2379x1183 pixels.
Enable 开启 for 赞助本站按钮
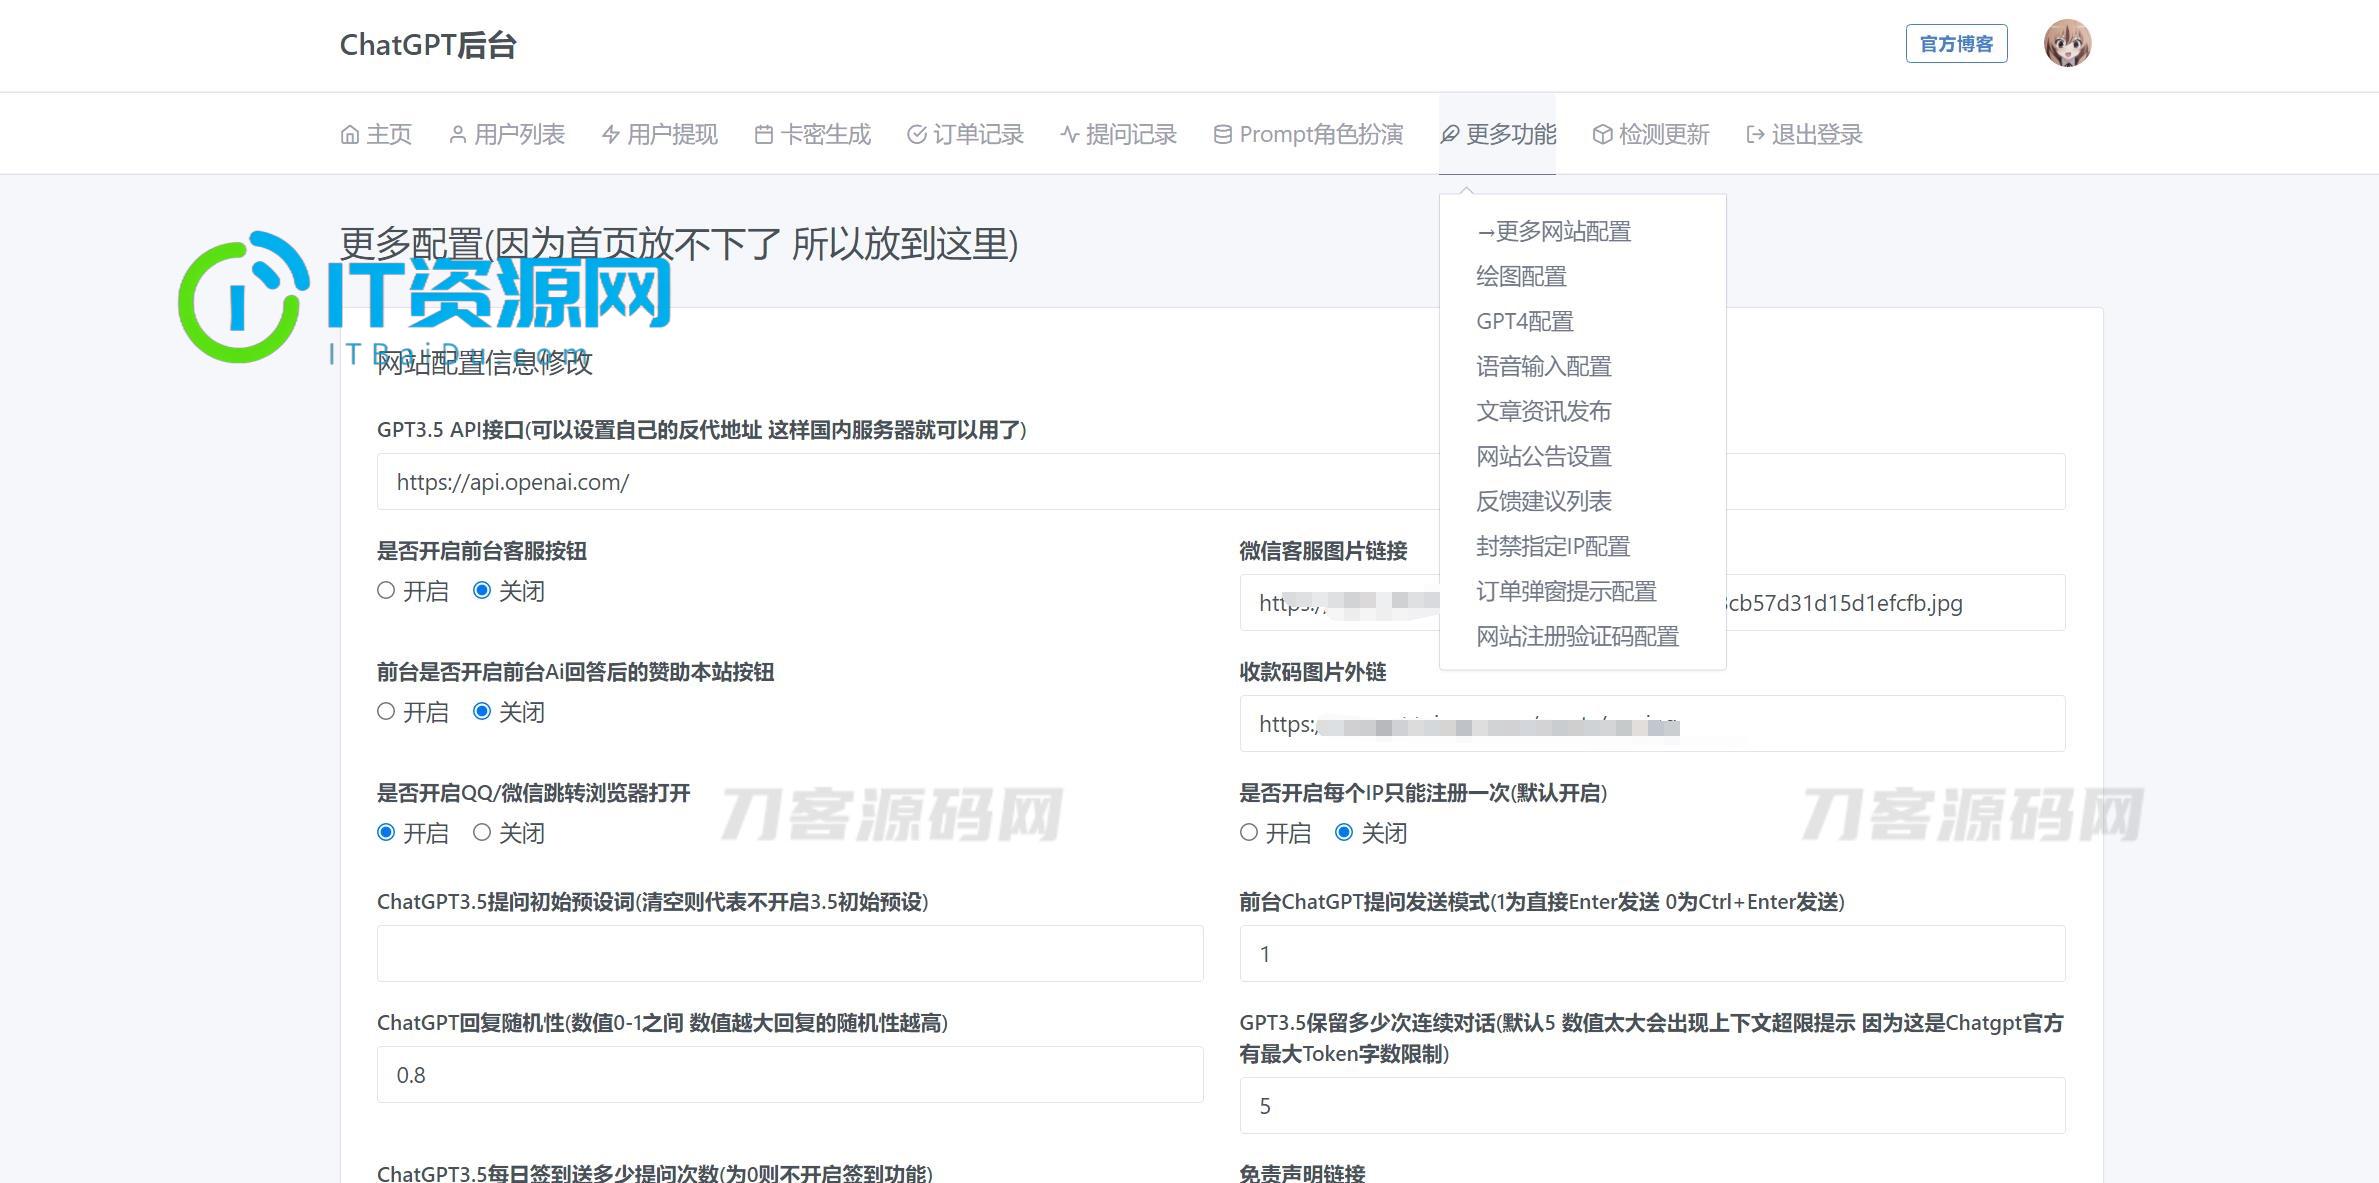click(x=386, y=711)
